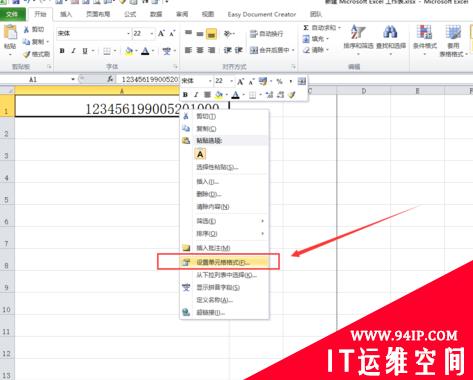Image resolution: width=473 pixels, height=380 pixels.
Task: Choose Clear Contents (清除内容) in context menu
Action: pos(224,207)
